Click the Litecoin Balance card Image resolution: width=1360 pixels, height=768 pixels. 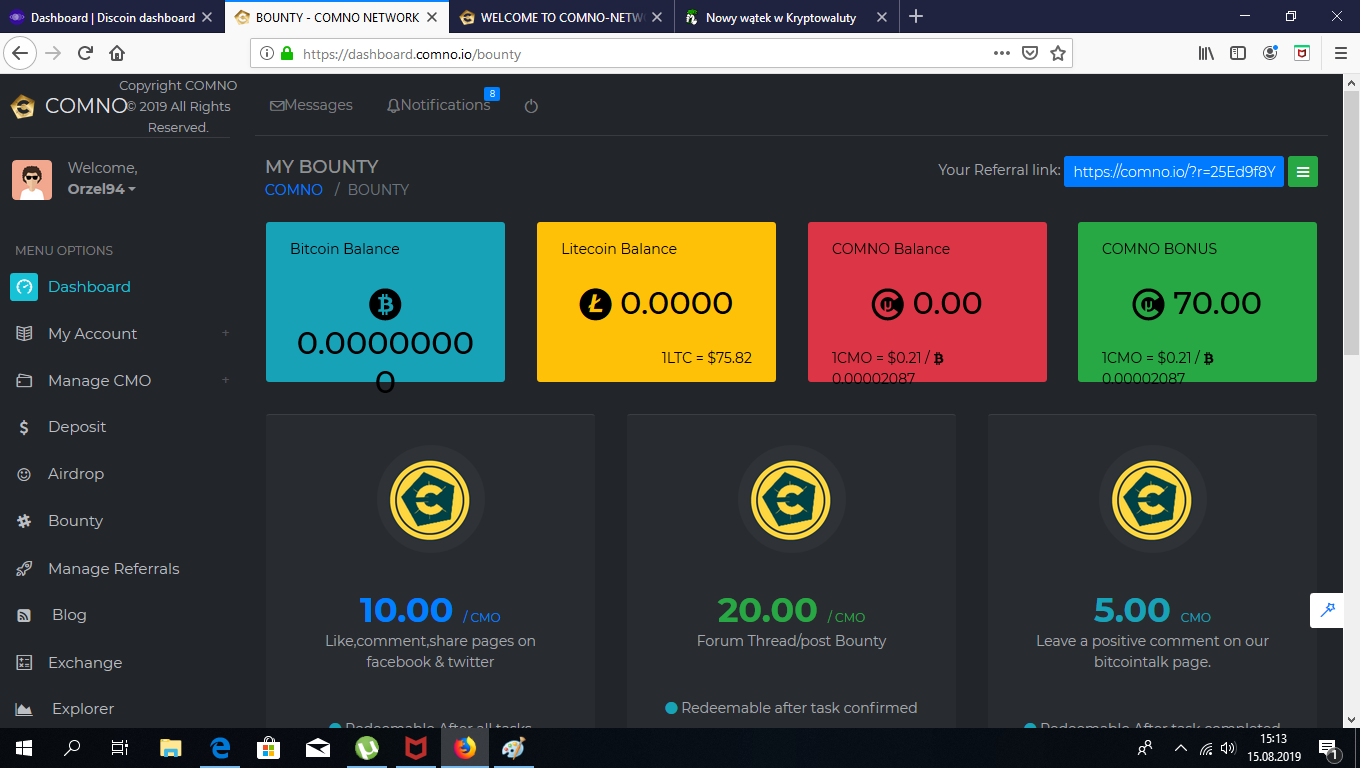(656, 302)
